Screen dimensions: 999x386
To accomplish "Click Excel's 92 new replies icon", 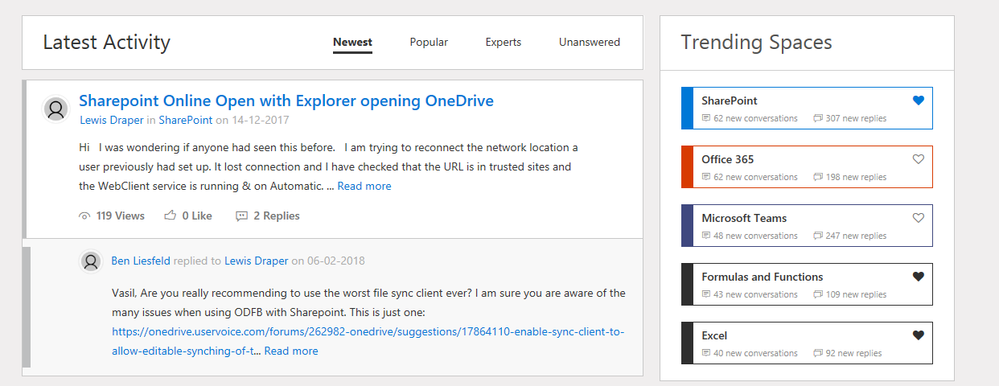I will 818,353.
